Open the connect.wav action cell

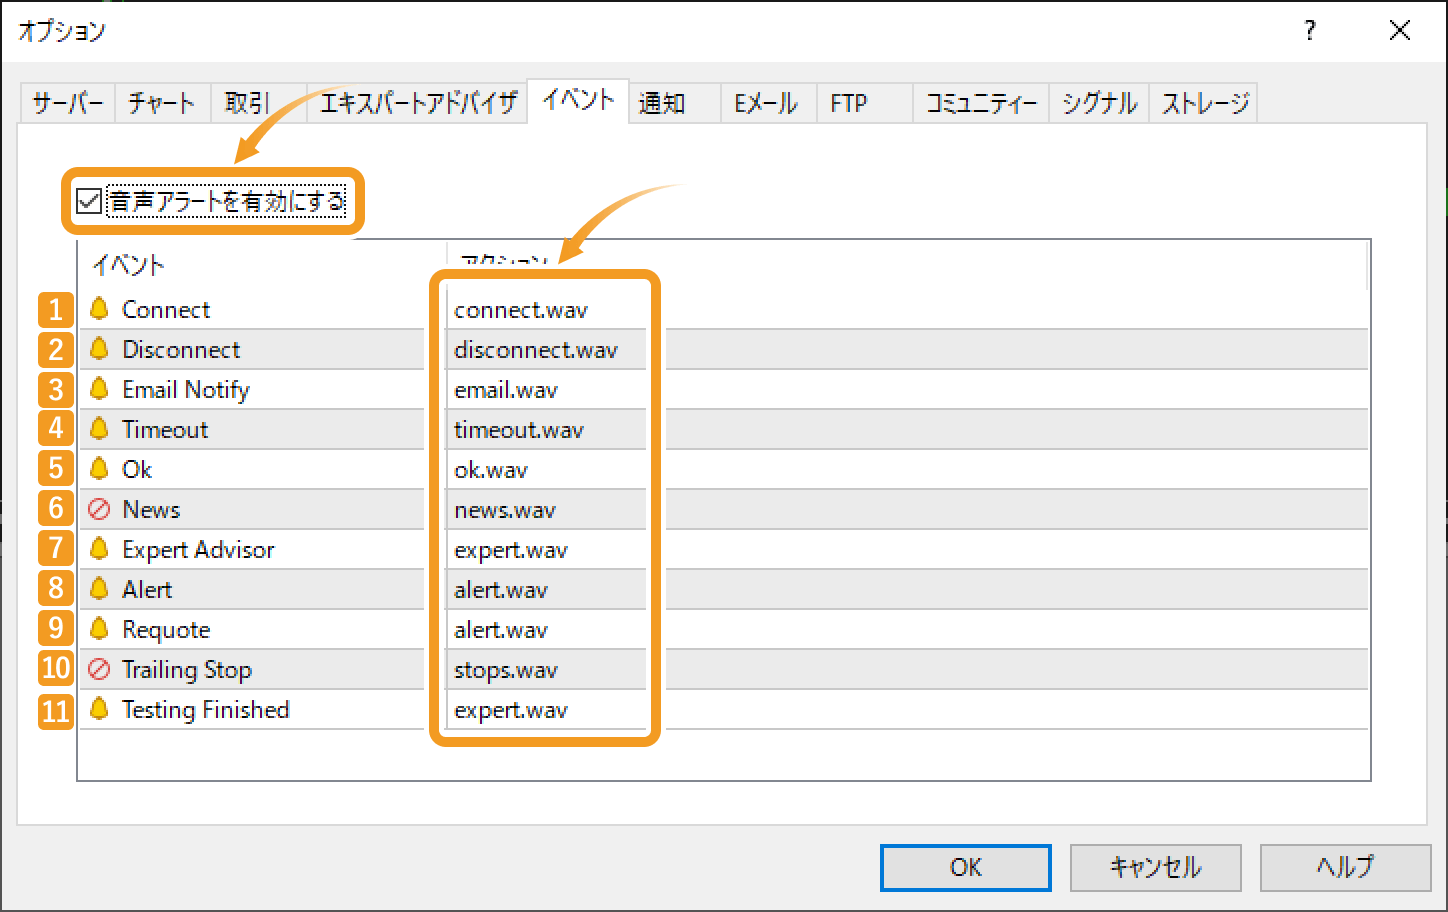point(521,310)
